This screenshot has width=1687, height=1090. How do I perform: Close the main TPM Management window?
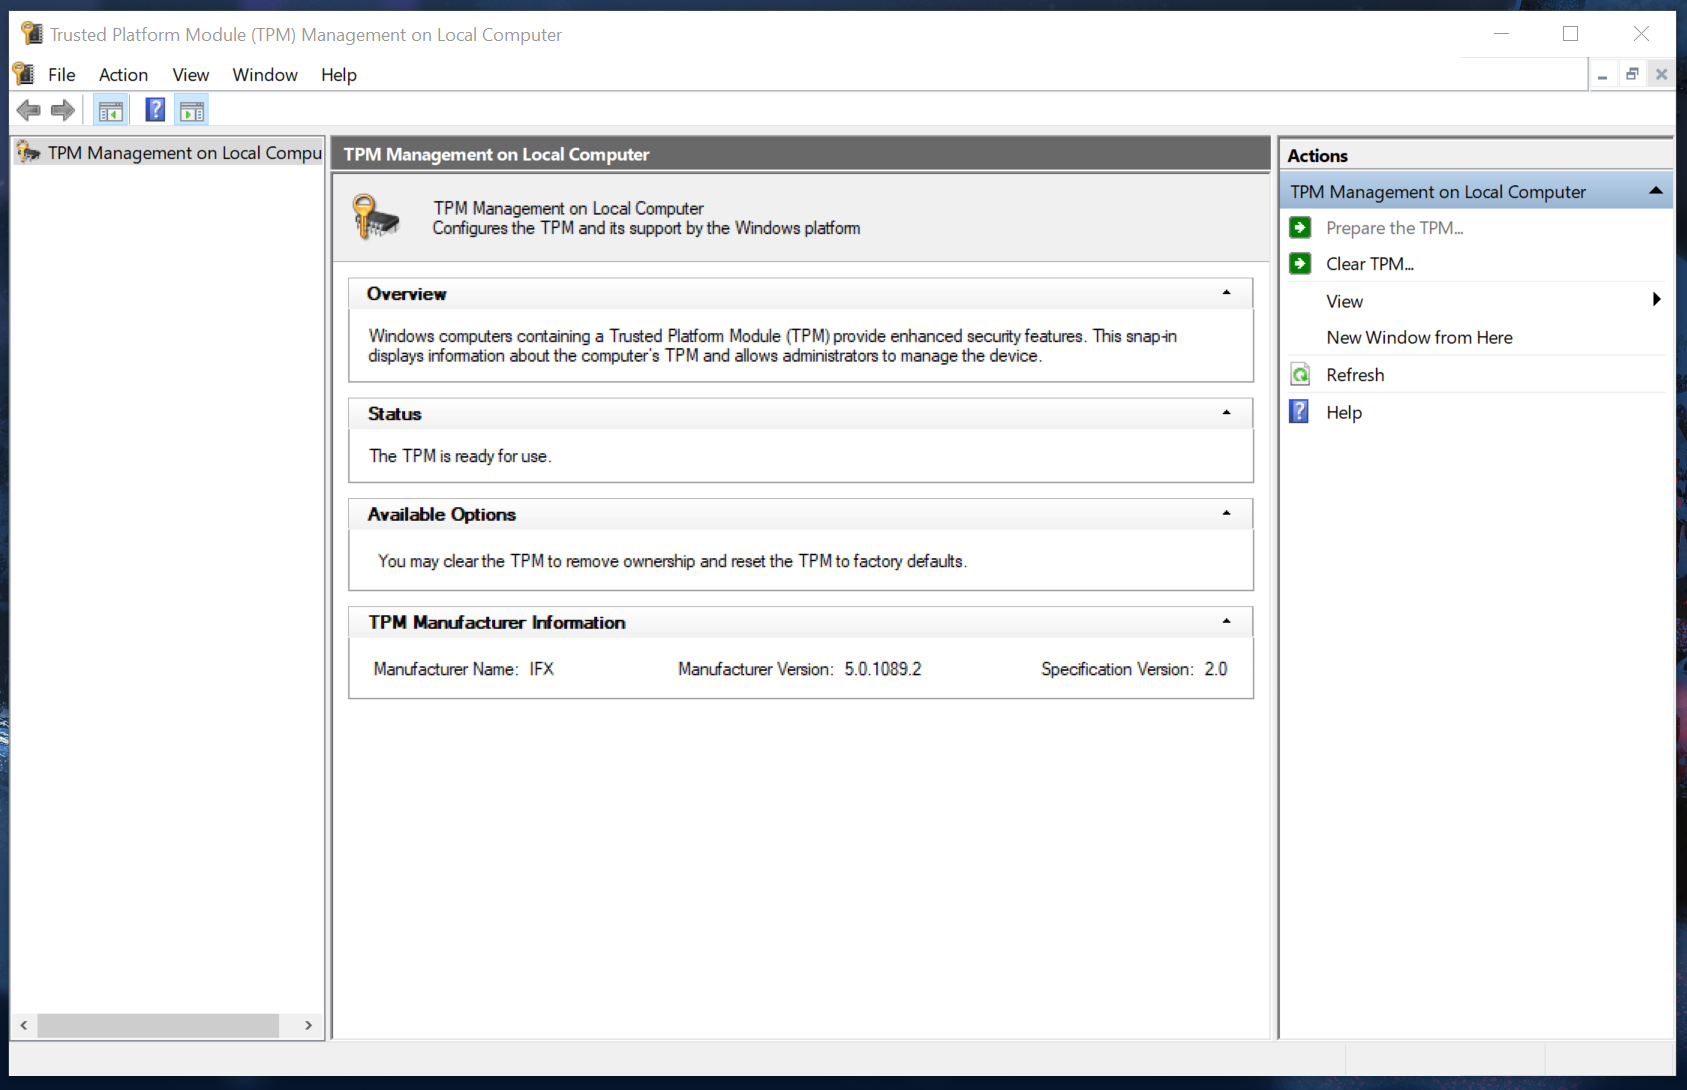click(1641, 34)
